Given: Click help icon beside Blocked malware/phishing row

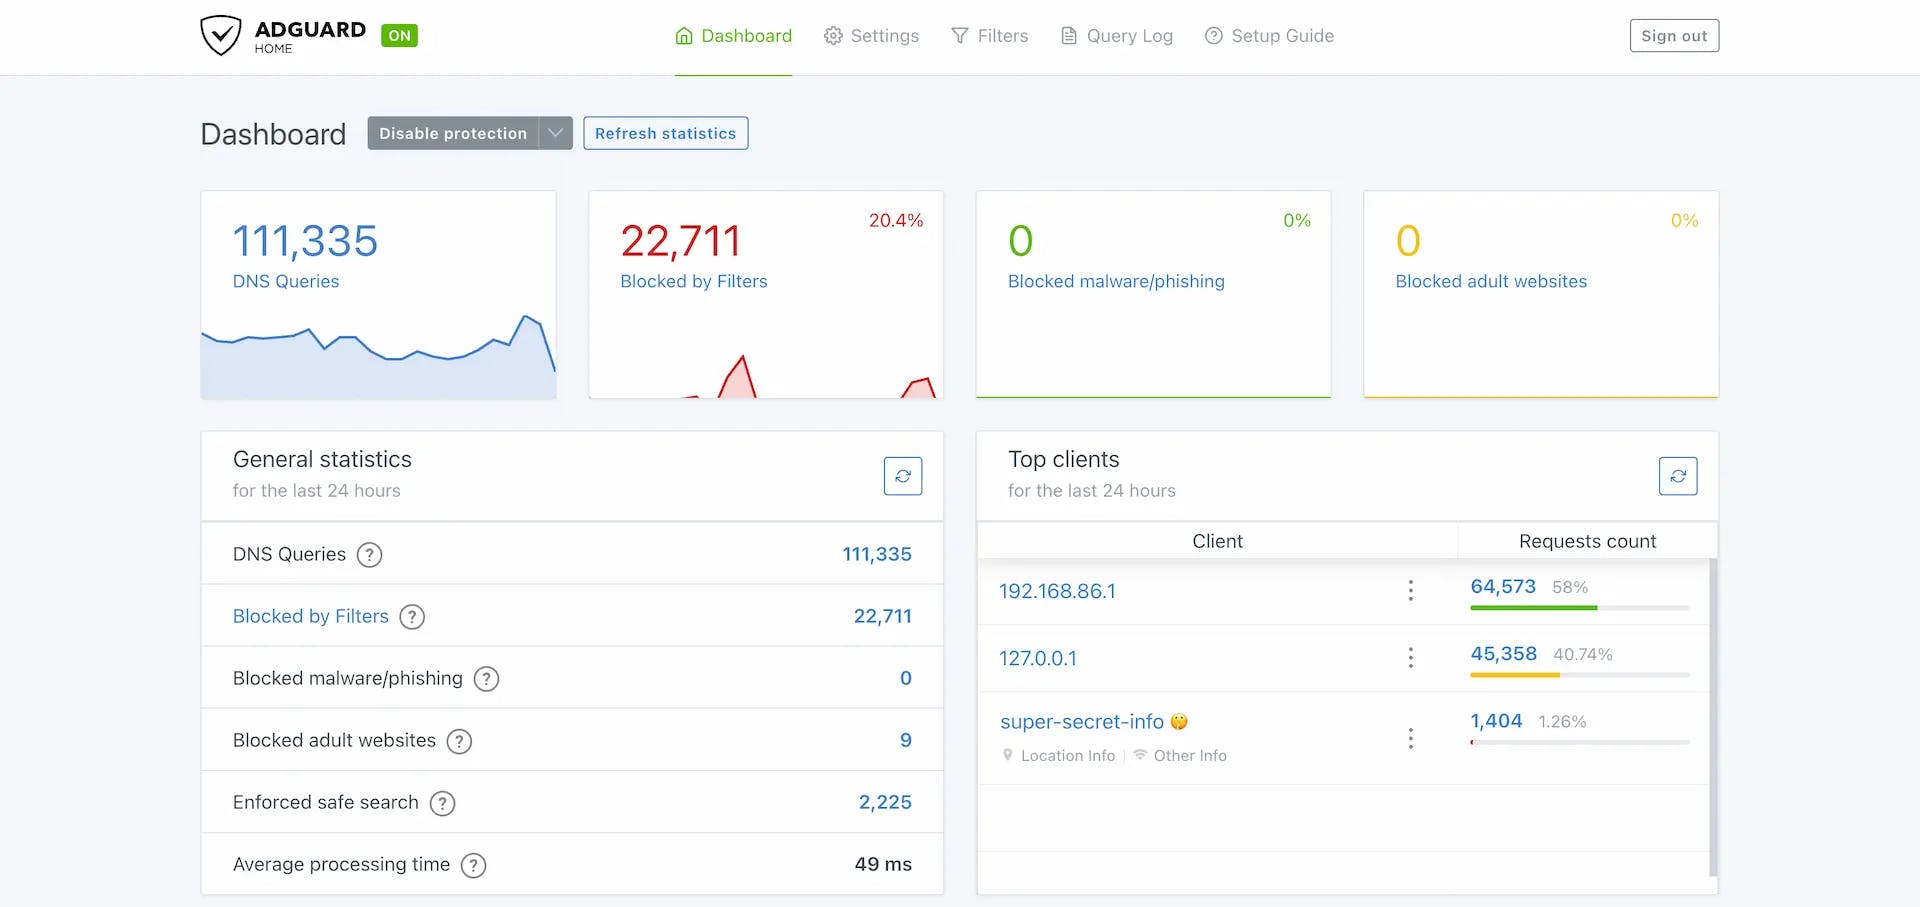Looking at the screenshot, I should [x=486, y=679].
